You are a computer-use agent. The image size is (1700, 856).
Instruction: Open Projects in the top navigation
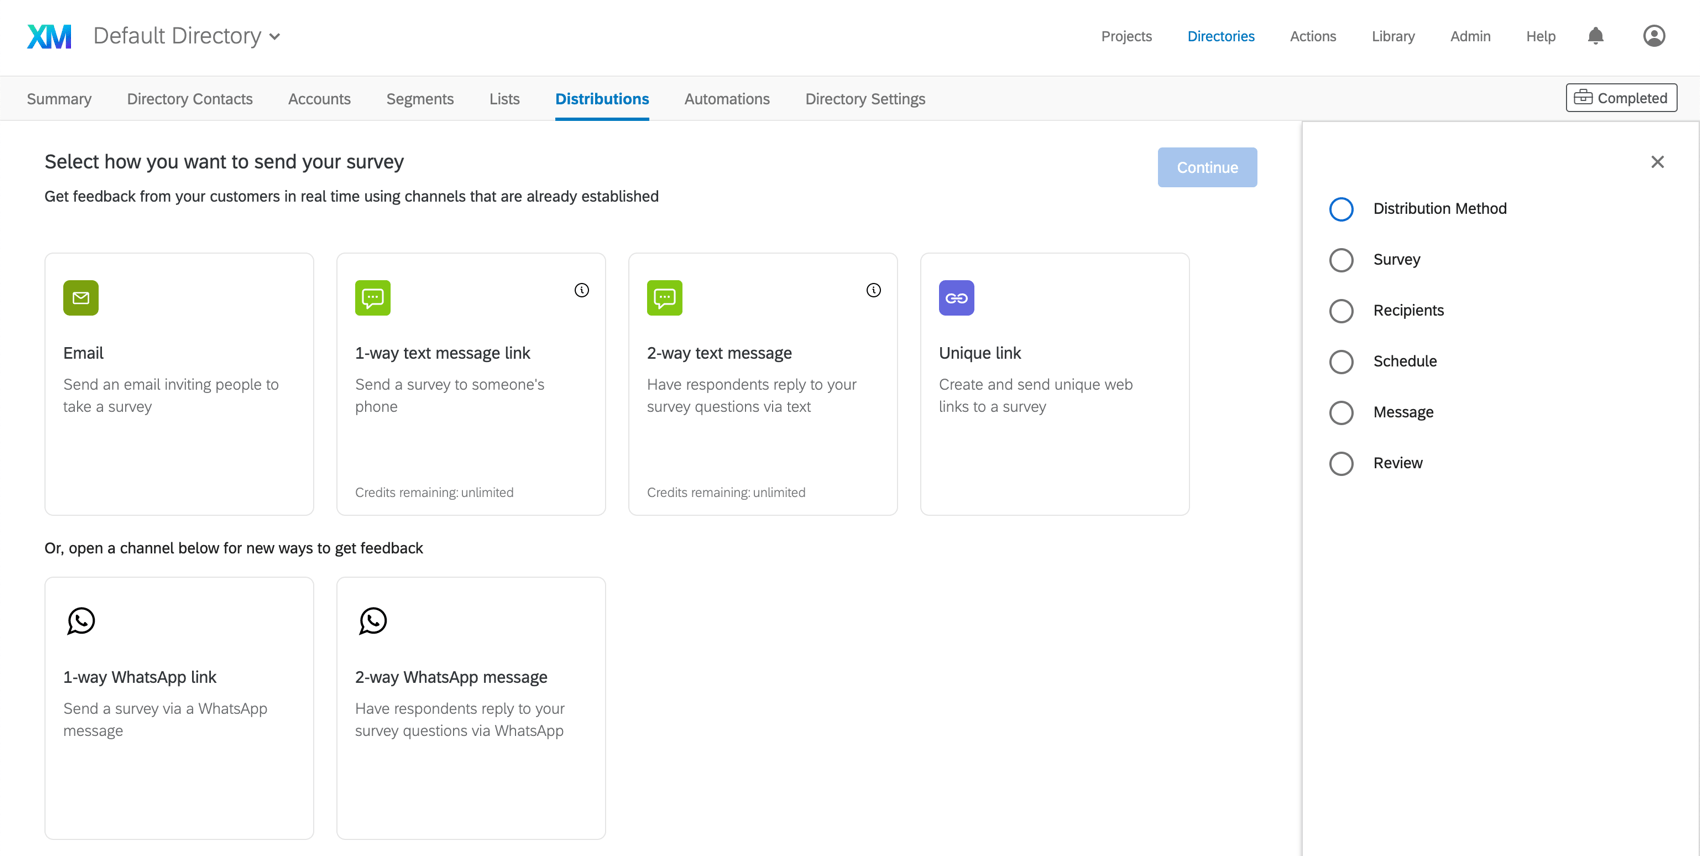1127,36
